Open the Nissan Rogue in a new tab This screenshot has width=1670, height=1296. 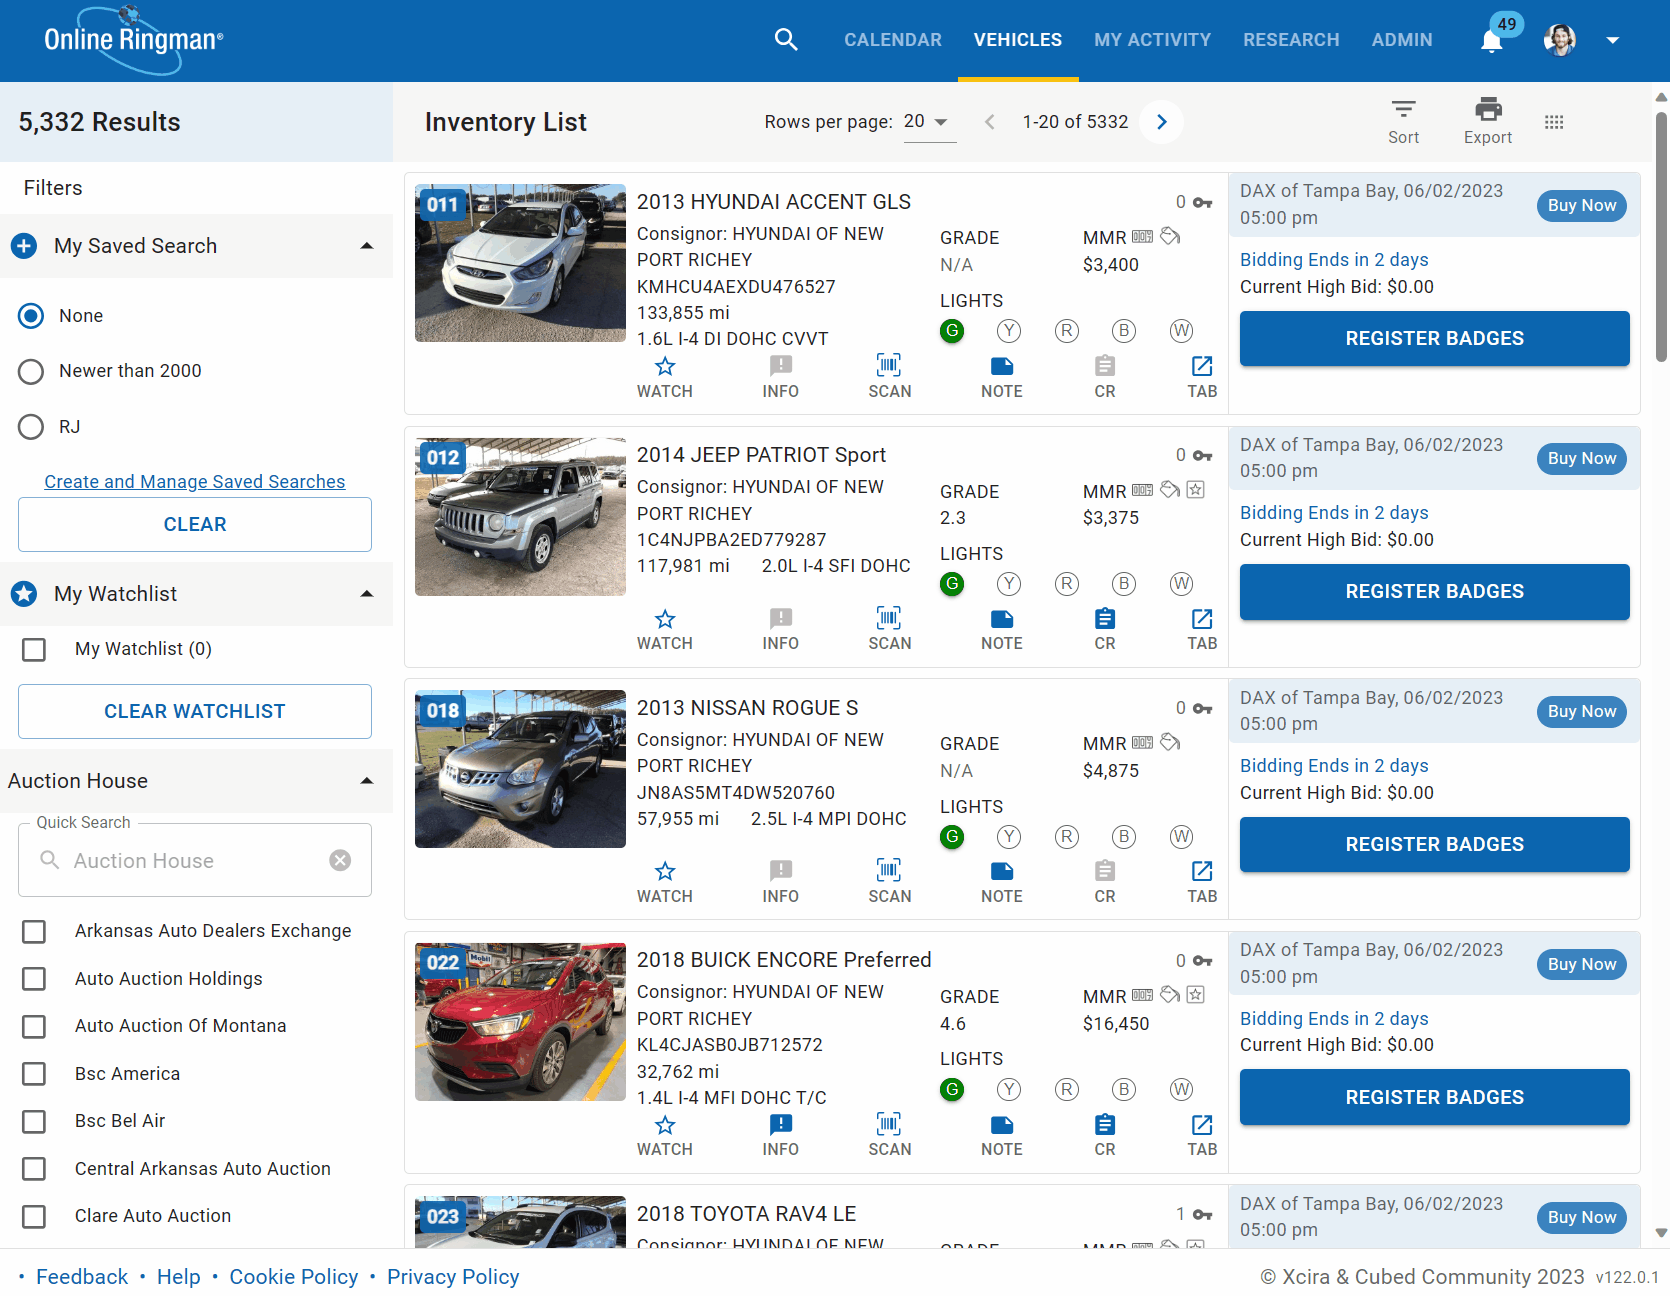(1202, 883)
